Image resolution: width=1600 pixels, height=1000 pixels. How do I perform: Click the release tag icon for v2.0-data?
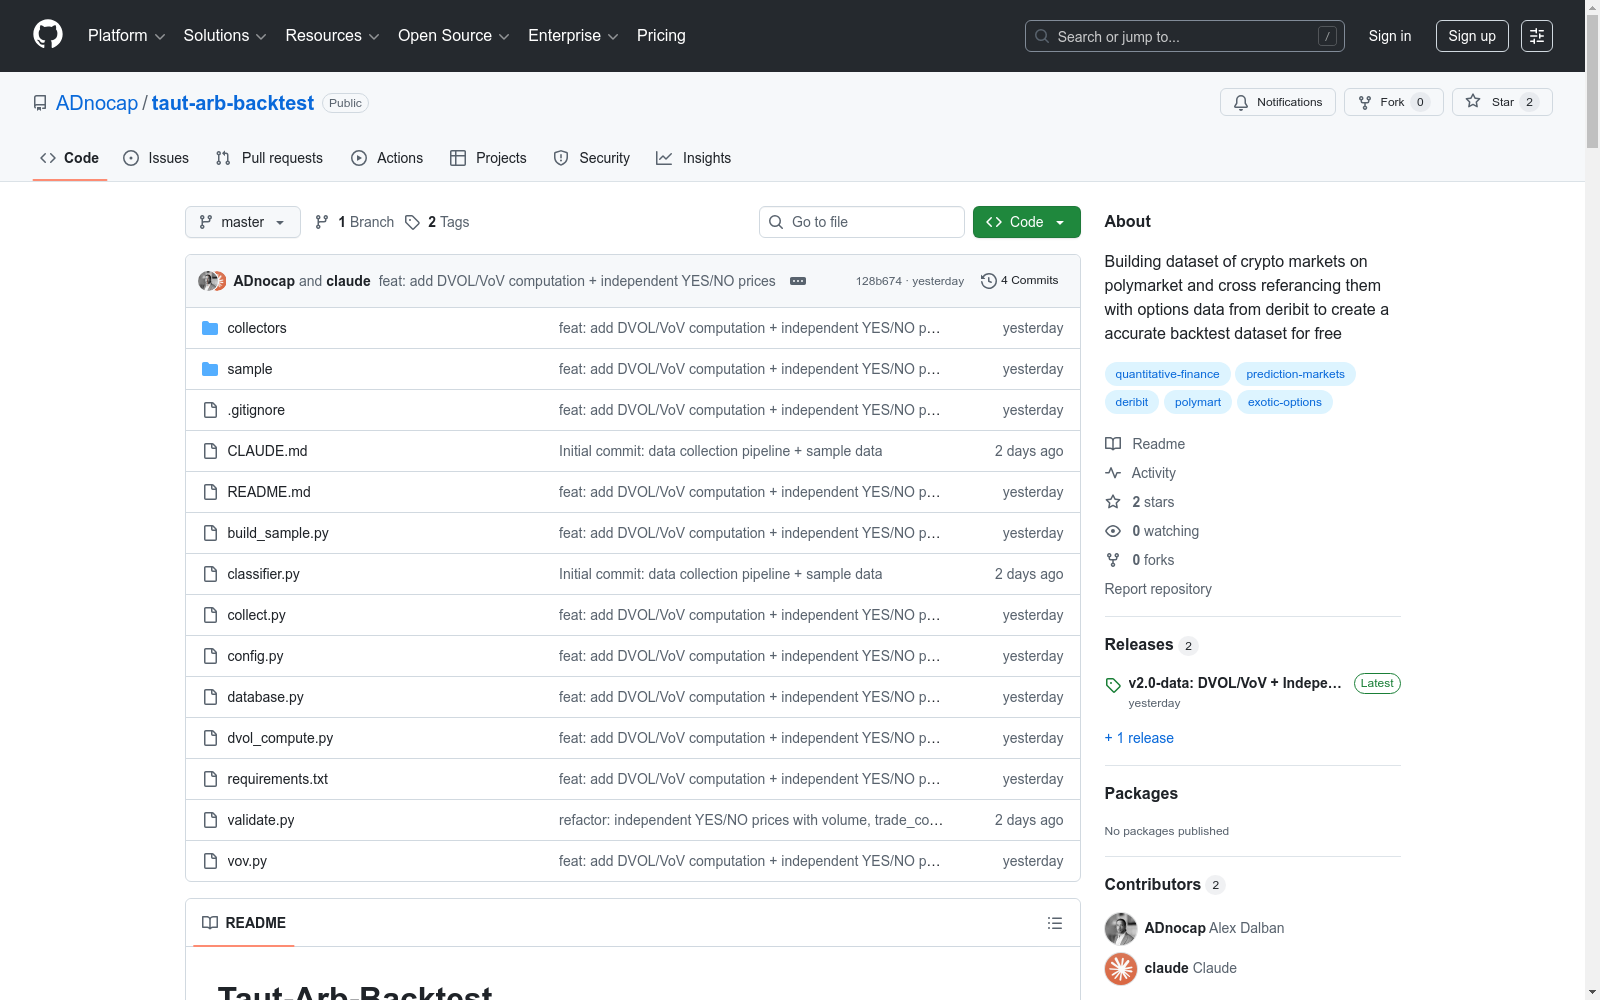click(x=1113, y=685)
